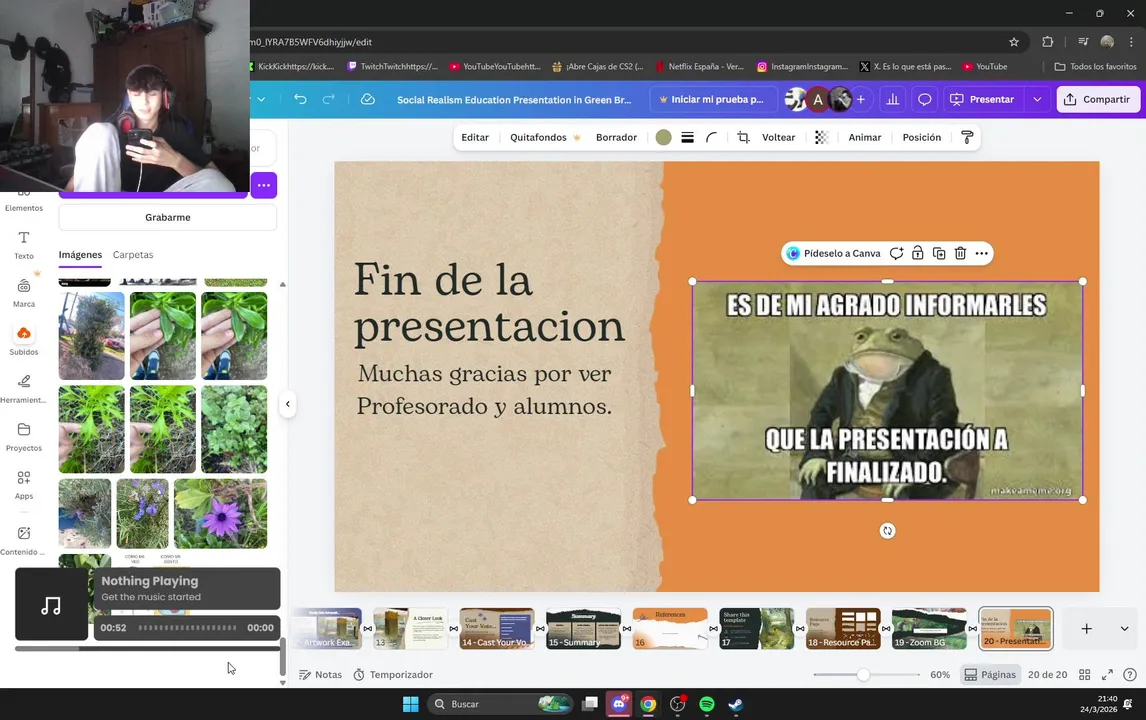This screenshot has height=720, width=1146.
Task: Adjust the zoom slider handle
Action: click(x=863, y=675)
